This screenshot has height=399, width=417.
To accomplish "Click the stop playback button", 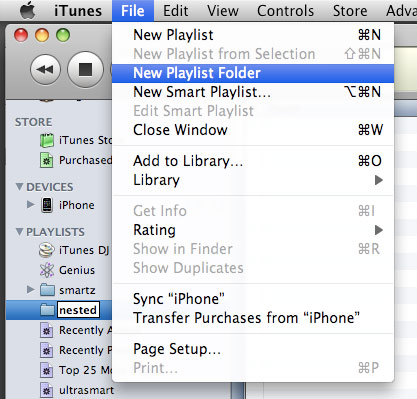I will pos(85,70).
